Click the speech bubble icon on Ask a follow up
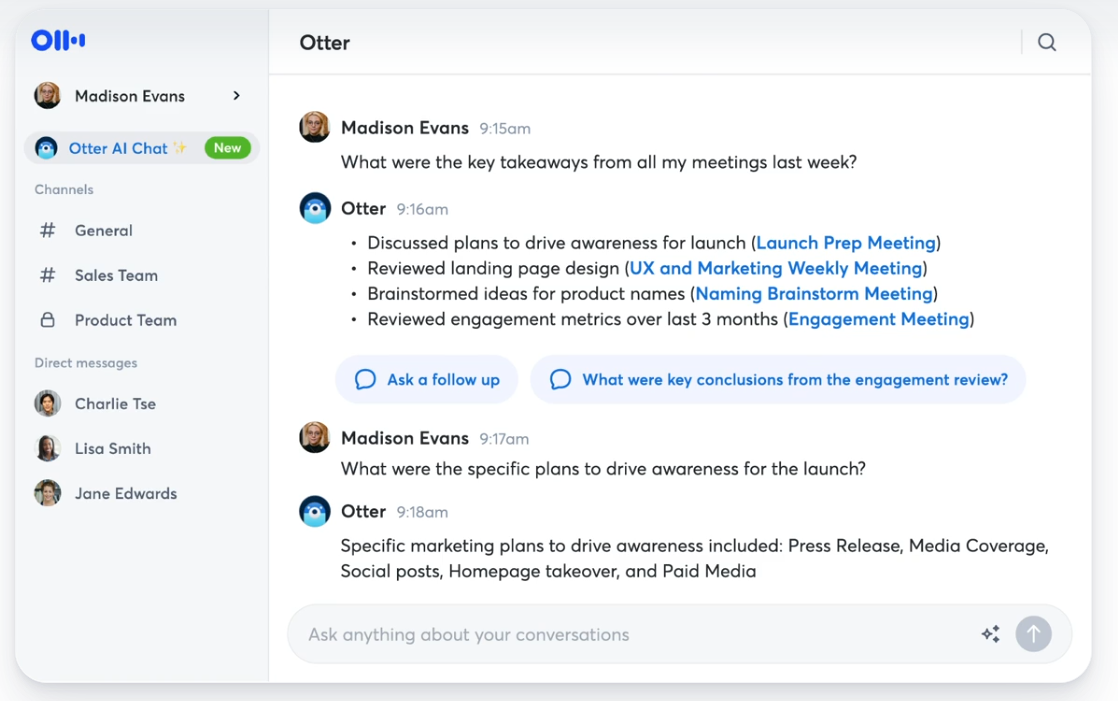 pos(365,379)
